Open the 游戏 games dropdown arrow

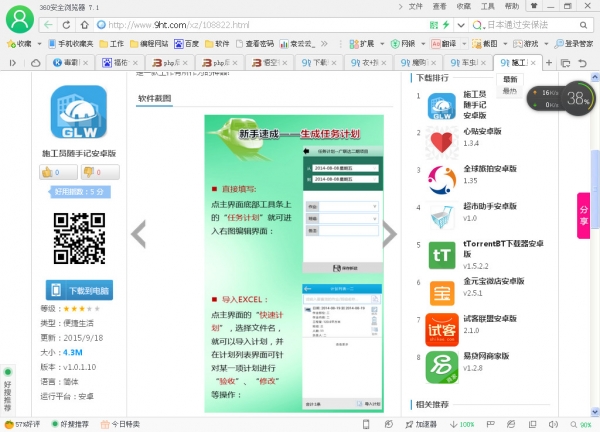[x=546, y=44]
